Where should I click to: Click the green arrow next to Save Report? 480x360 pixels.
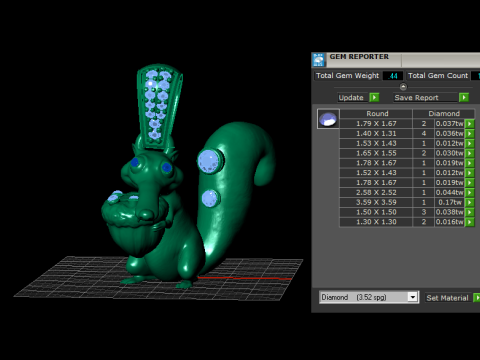click(x=464, y=97)
